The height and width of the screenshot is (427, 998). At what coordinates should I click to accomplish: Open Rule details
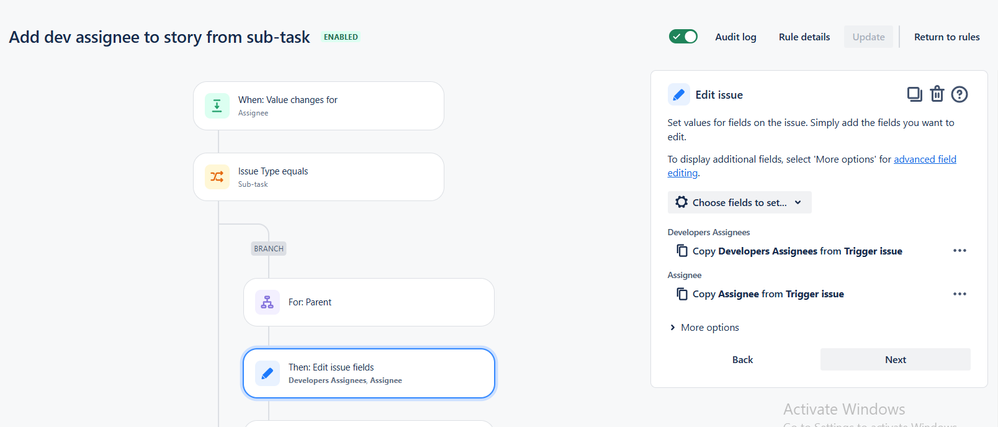tap(805, 37)
